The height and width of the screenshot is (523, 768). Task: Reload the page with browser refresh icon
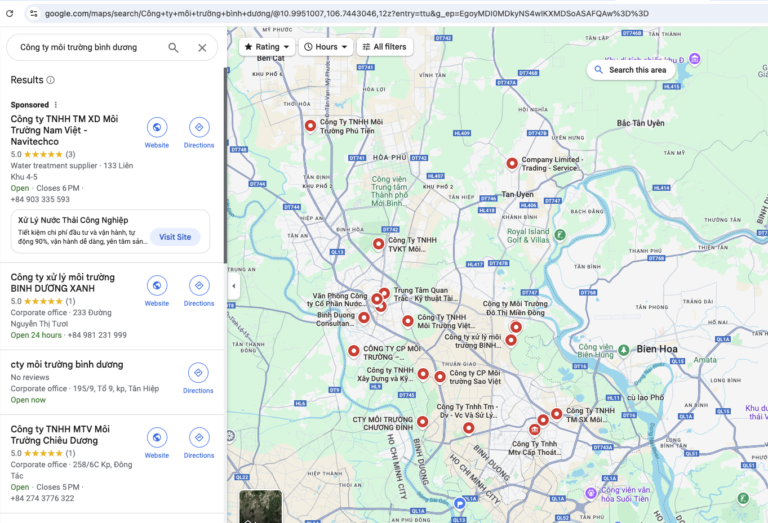9,13
